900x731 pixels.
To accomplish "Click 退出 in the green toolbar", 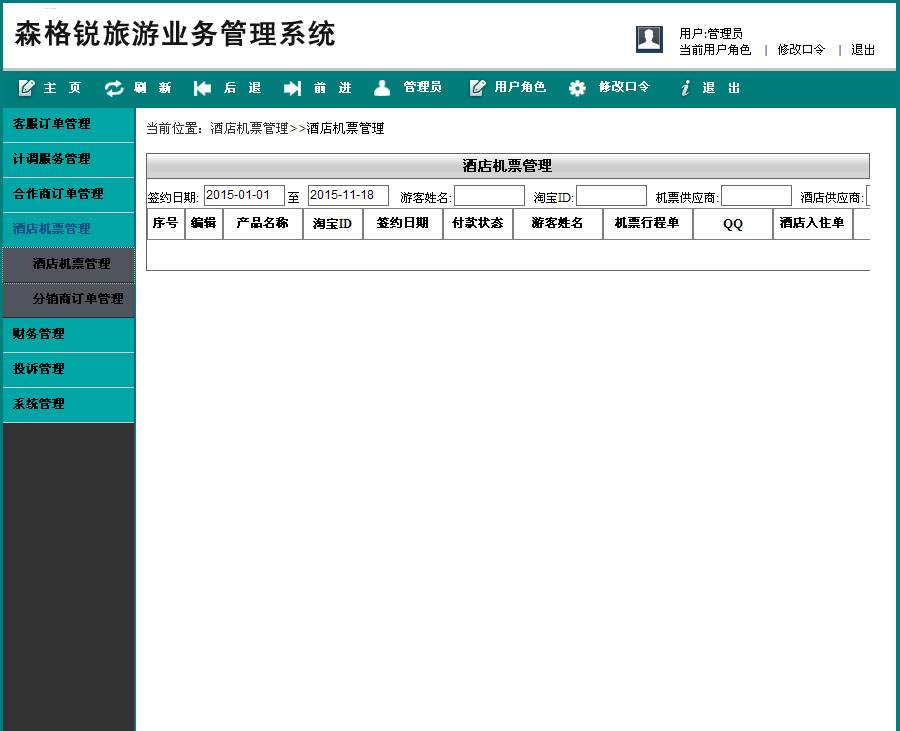I will (721, 88).
